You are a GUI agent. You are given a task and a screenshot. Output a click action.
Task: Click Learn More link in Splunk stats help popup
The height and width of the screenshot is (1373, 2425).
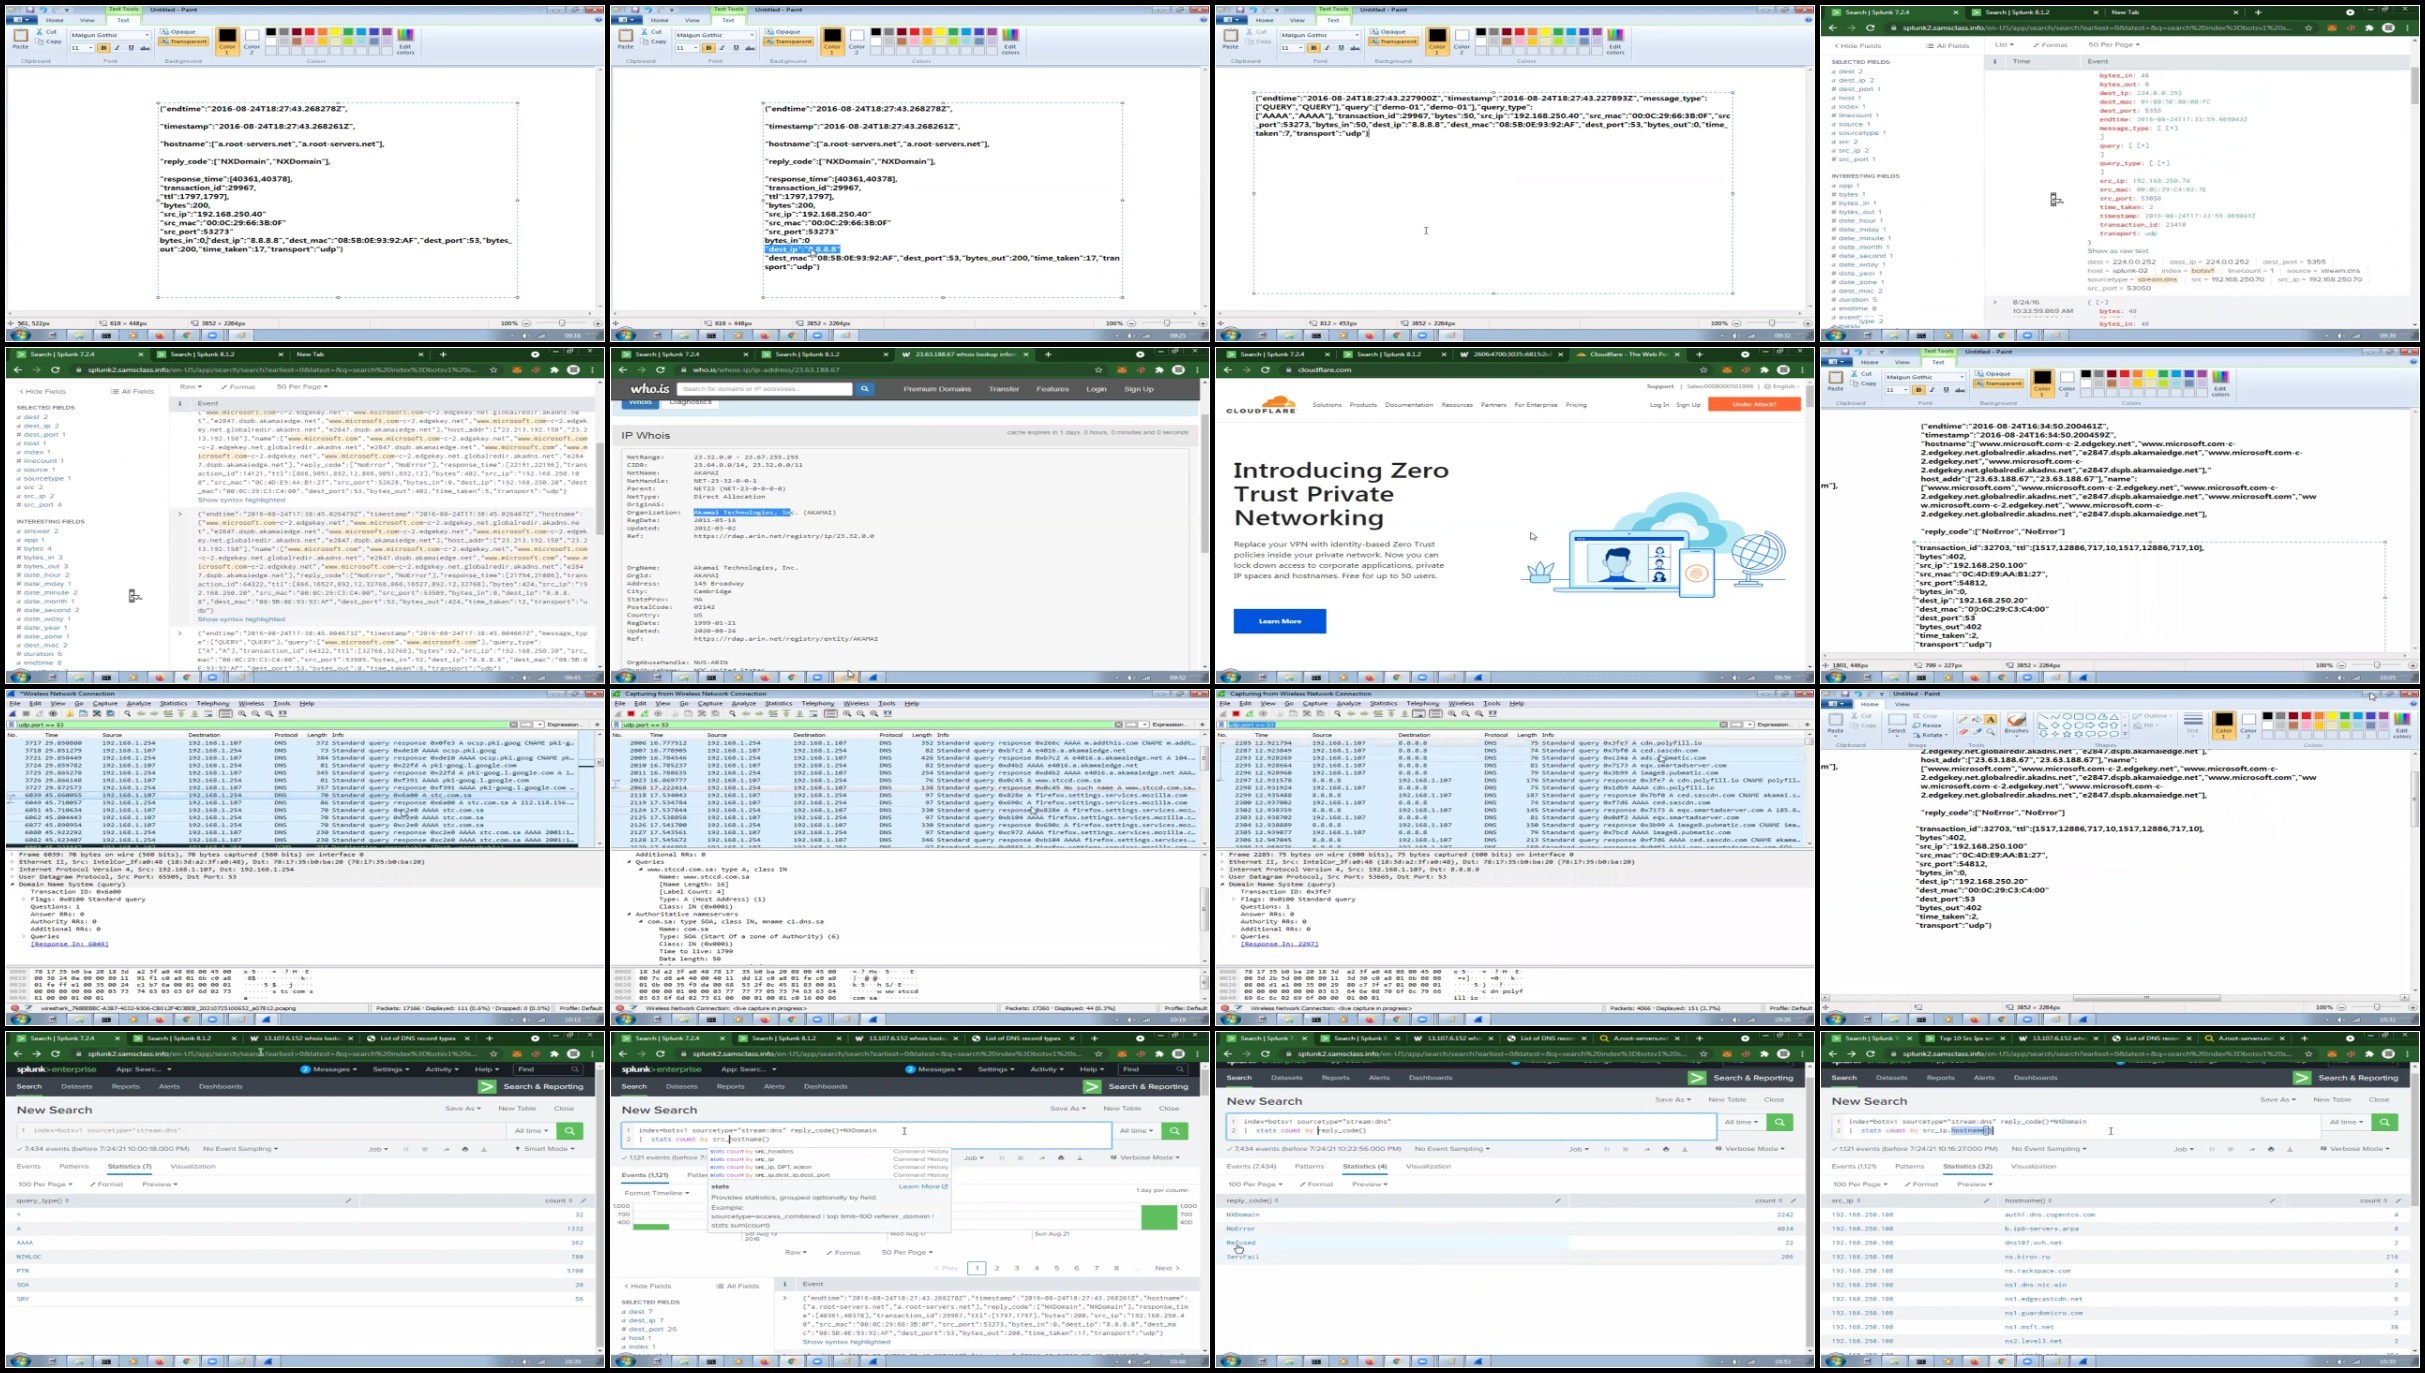coord(923,1186)
